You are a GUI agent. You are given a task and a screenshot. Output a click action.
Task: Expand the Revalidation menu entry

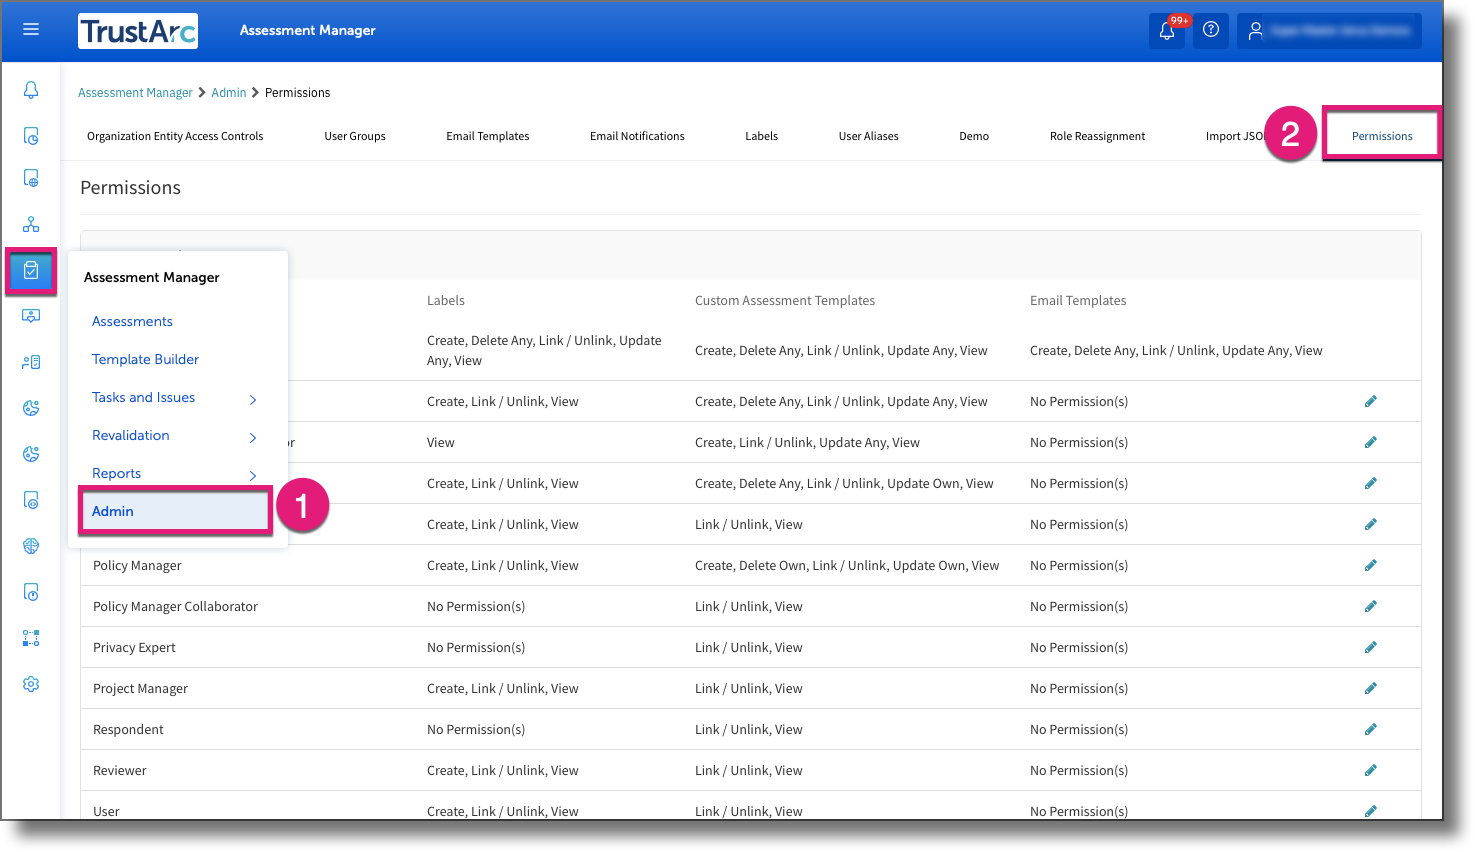(131, 435)
